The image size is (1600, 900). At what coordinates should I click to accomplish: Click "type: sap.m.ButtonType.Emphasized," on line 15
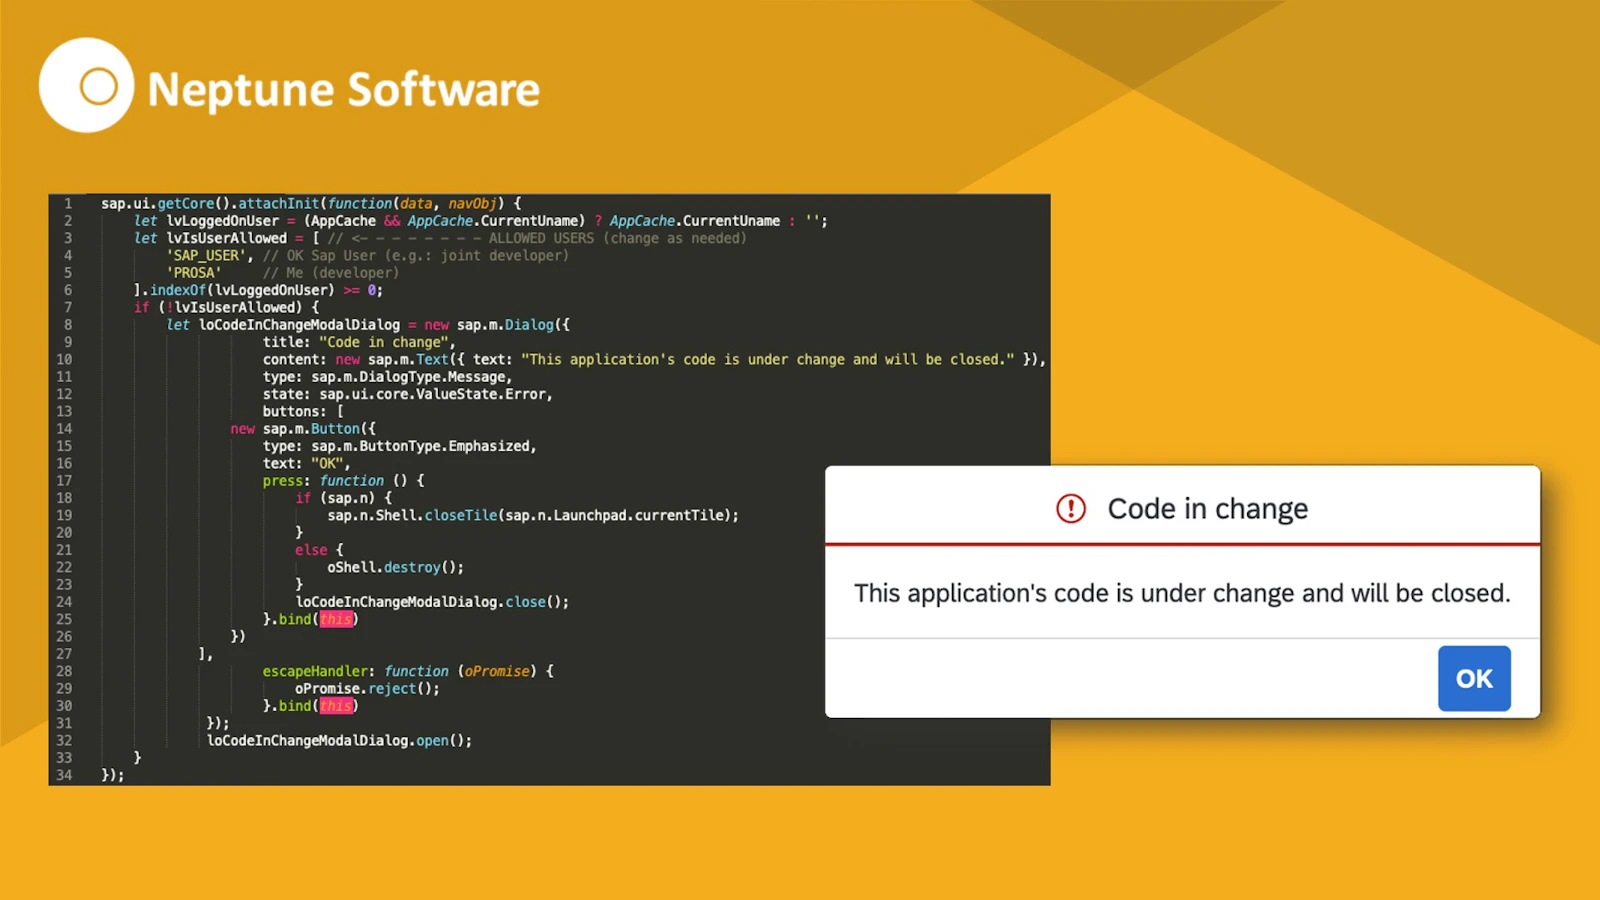click(400, 446)
